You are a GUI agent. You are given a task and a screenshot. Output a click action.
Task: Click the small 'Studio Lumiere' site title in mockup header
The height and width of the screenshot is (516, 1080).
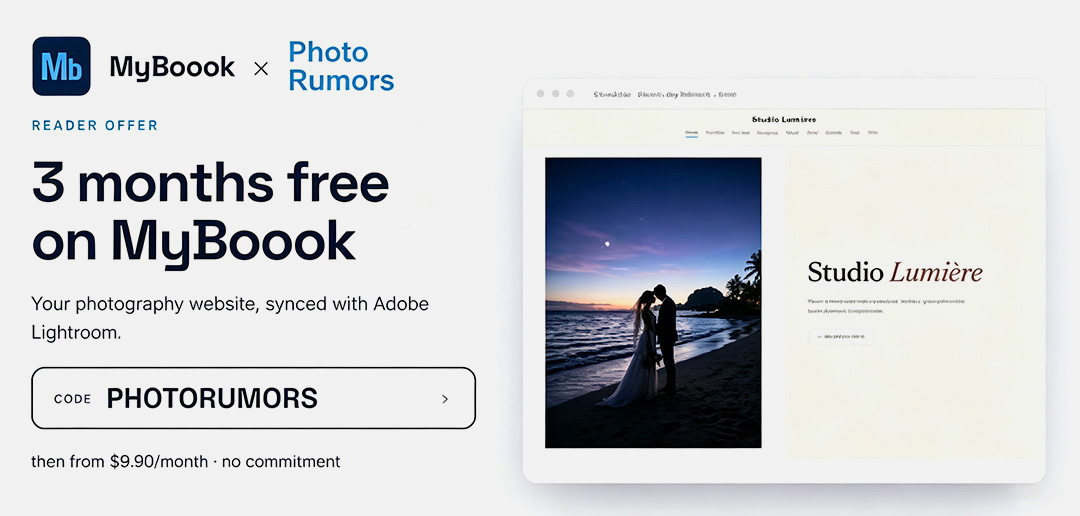(784, 119)
